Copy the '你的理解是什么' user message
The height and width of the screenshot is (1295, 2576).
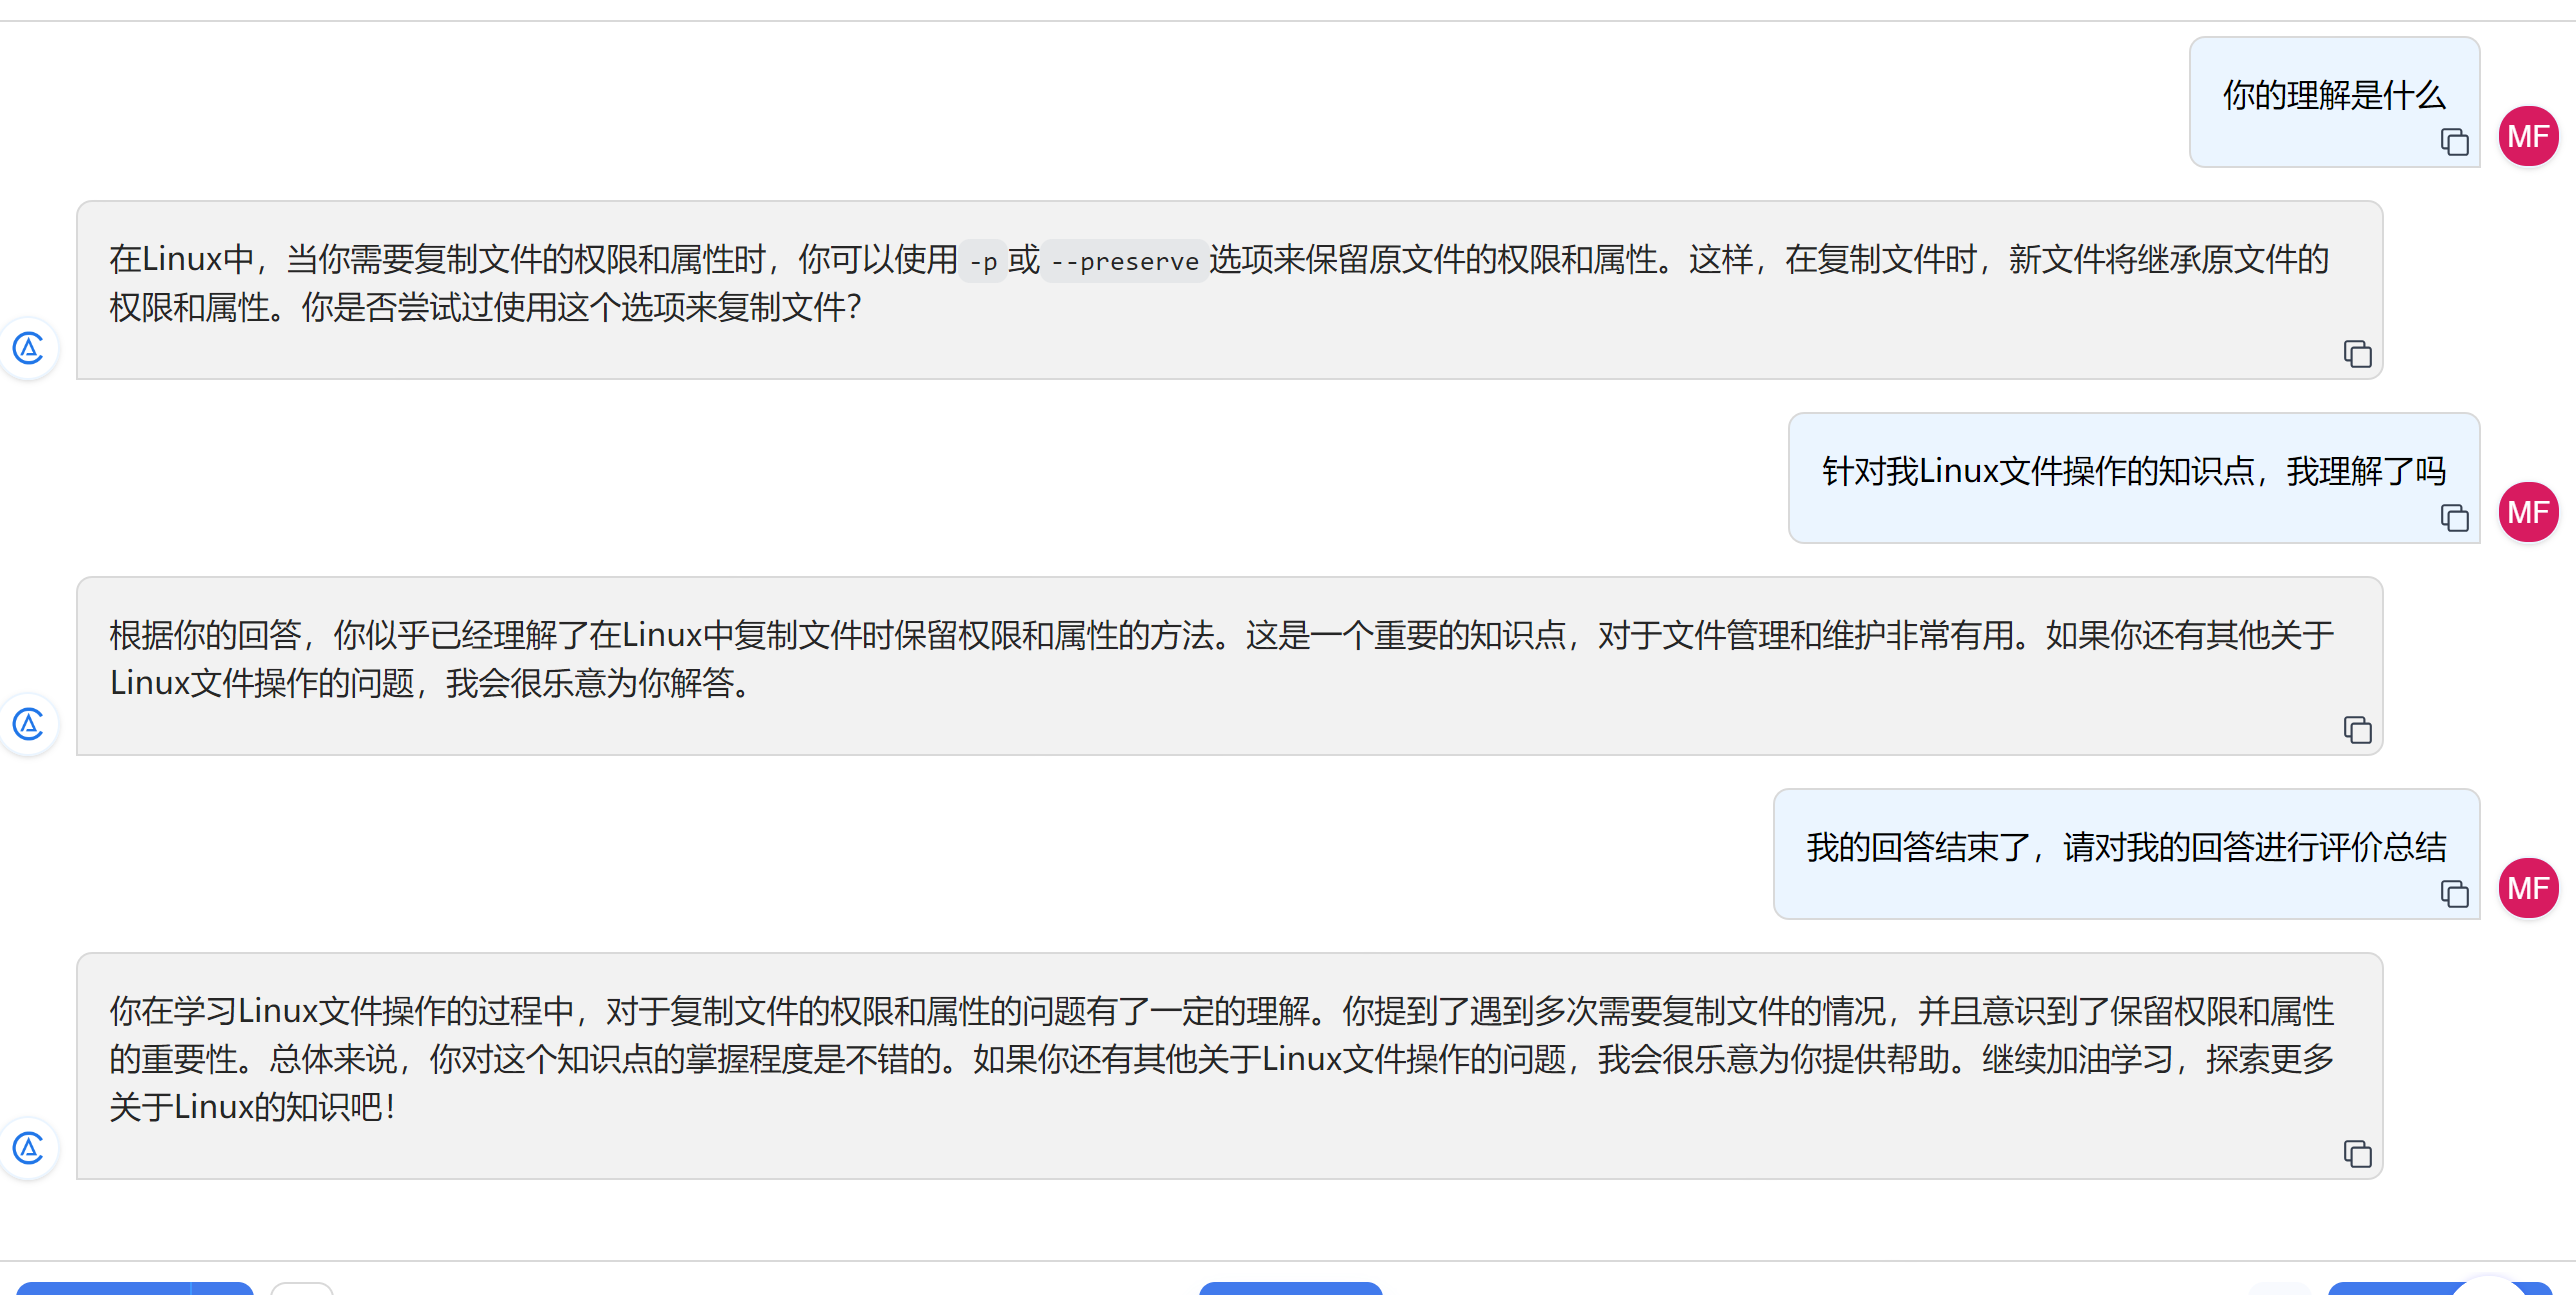coord(2454,142)
